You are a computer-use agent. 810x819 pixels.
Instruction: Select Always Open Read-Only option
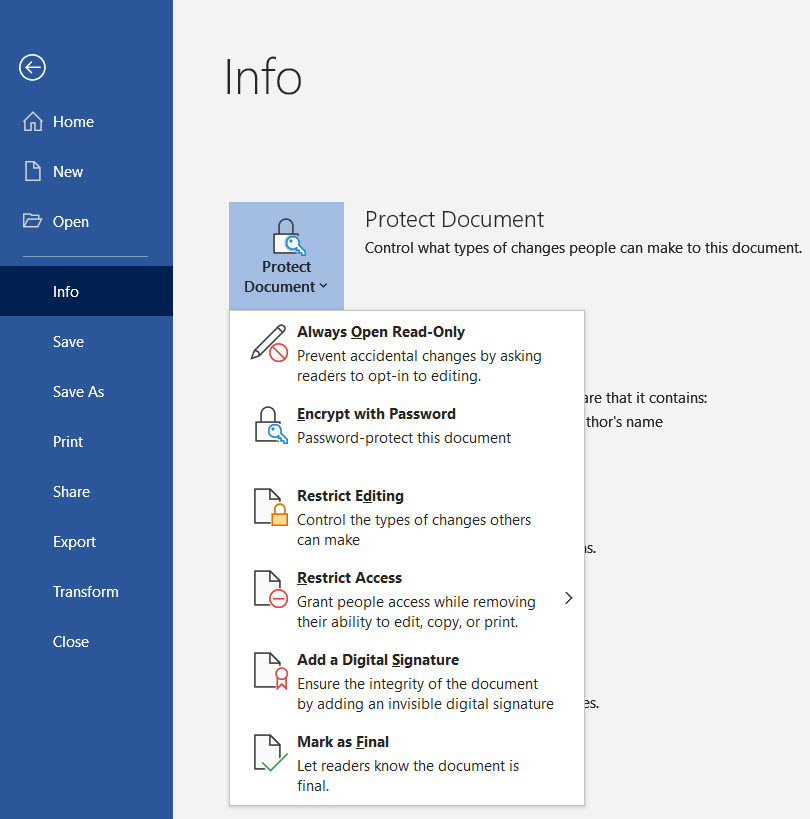pos(407,354)
